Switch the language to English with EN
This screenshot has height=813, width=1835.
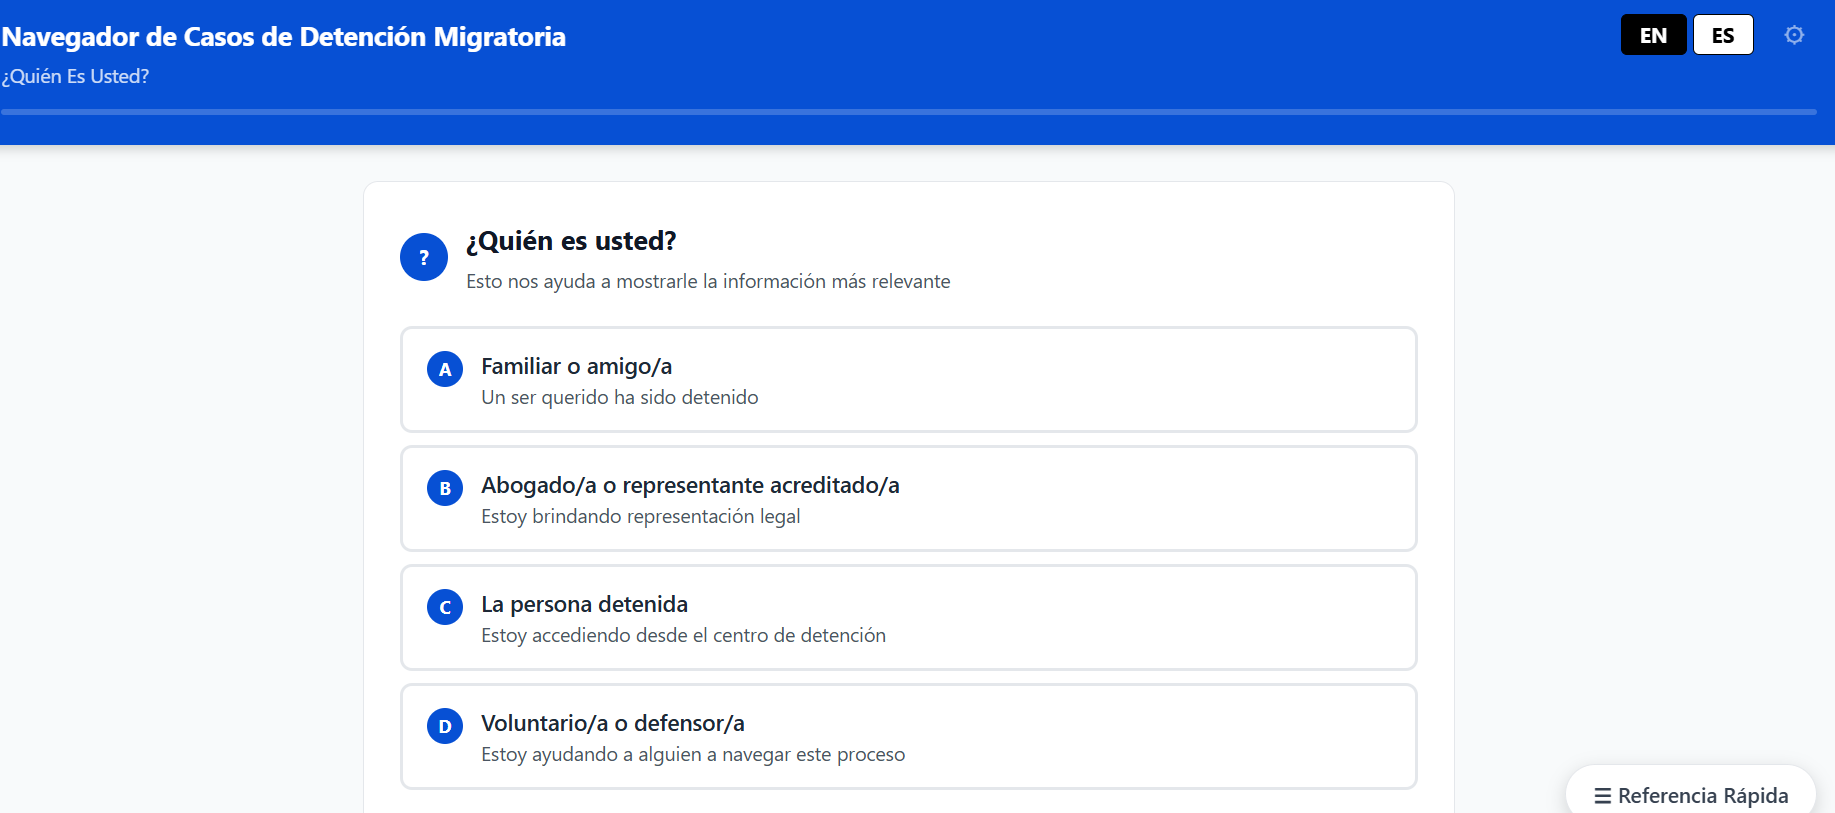[1654, 35]
